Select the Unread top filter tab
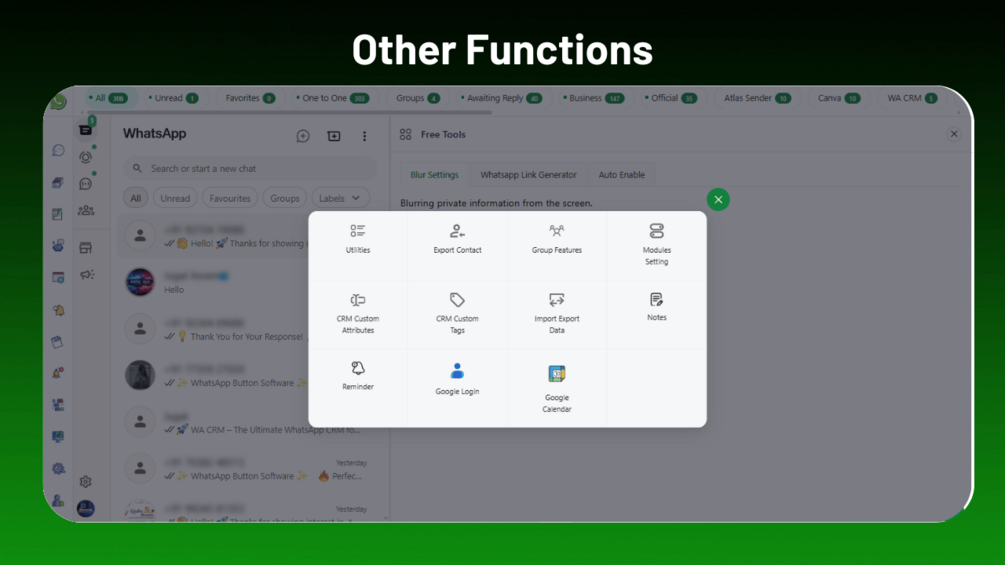The width and height of the screenshot is (1005, 565). coord(173,98)
